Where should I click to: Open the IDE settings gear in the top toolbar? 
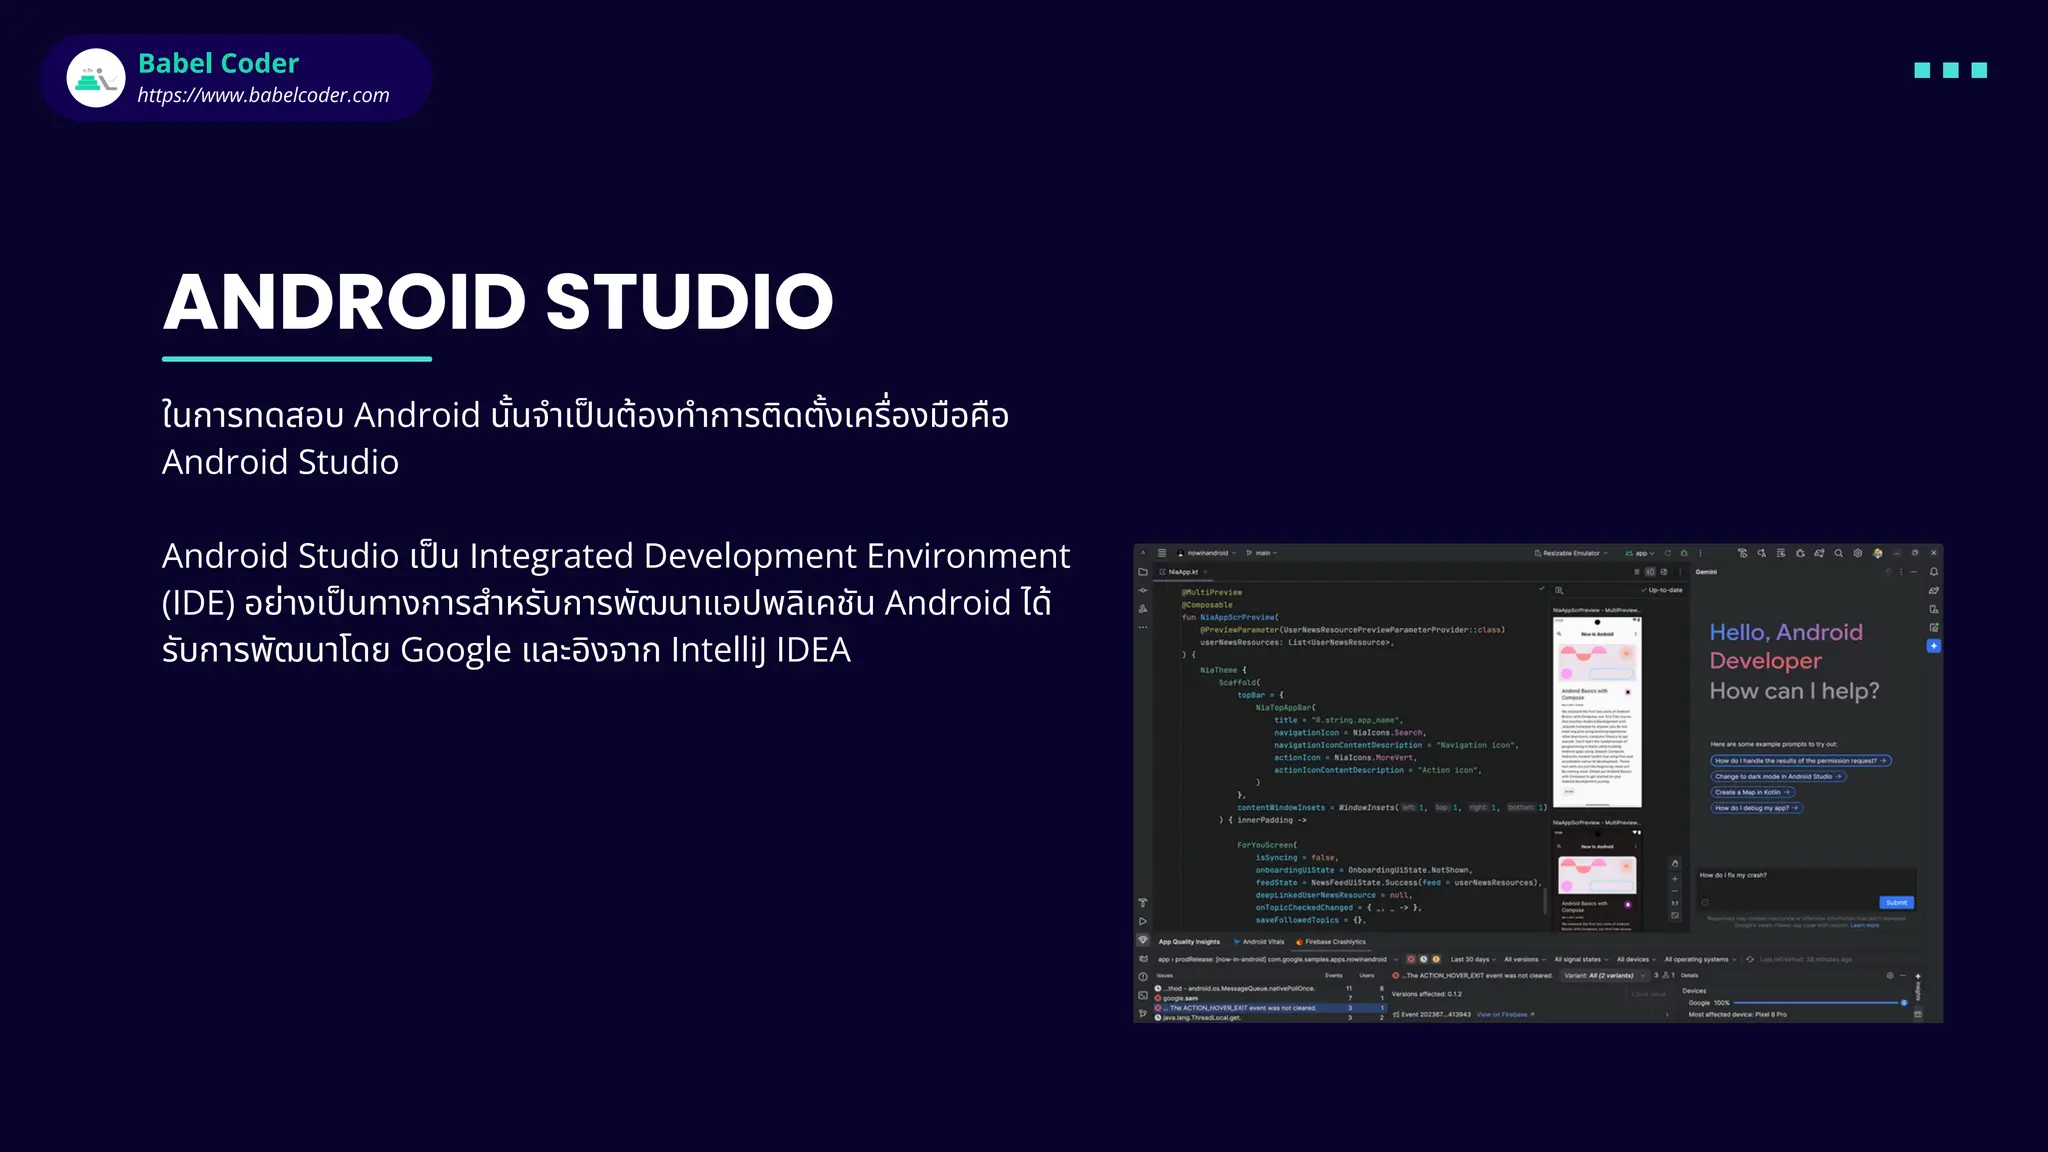pyautogui.click(x=1857, y=553)
